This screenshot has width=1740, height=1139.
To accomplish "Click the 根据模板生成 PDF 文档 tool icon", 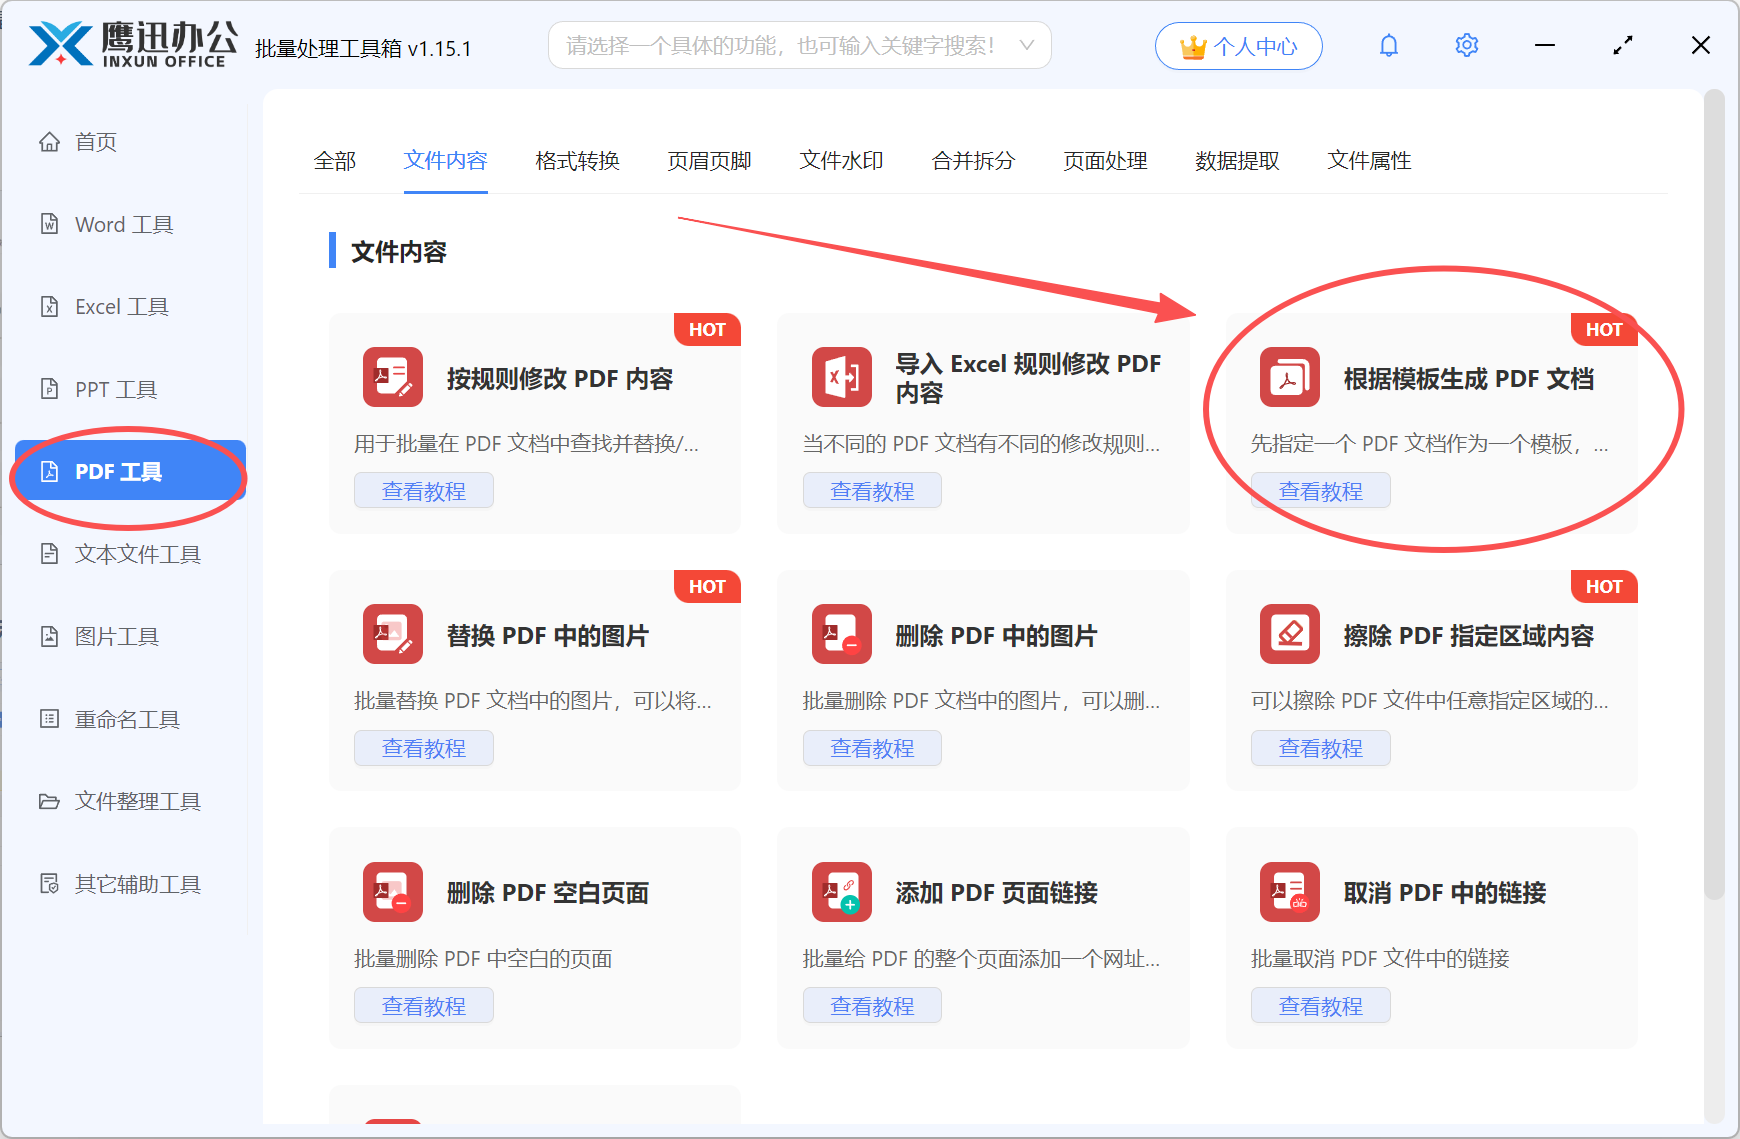I will pyautogui.click(x=1289, y=378).
